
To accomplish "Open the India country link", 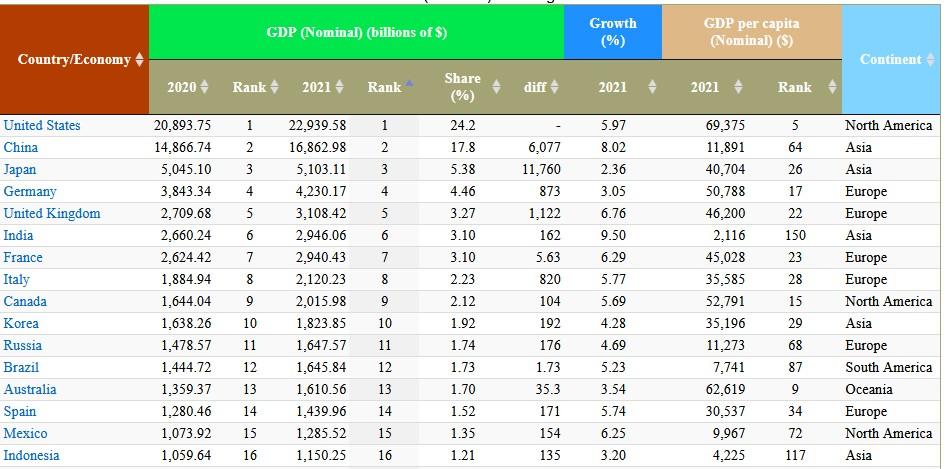I will [x=18, y=235].
